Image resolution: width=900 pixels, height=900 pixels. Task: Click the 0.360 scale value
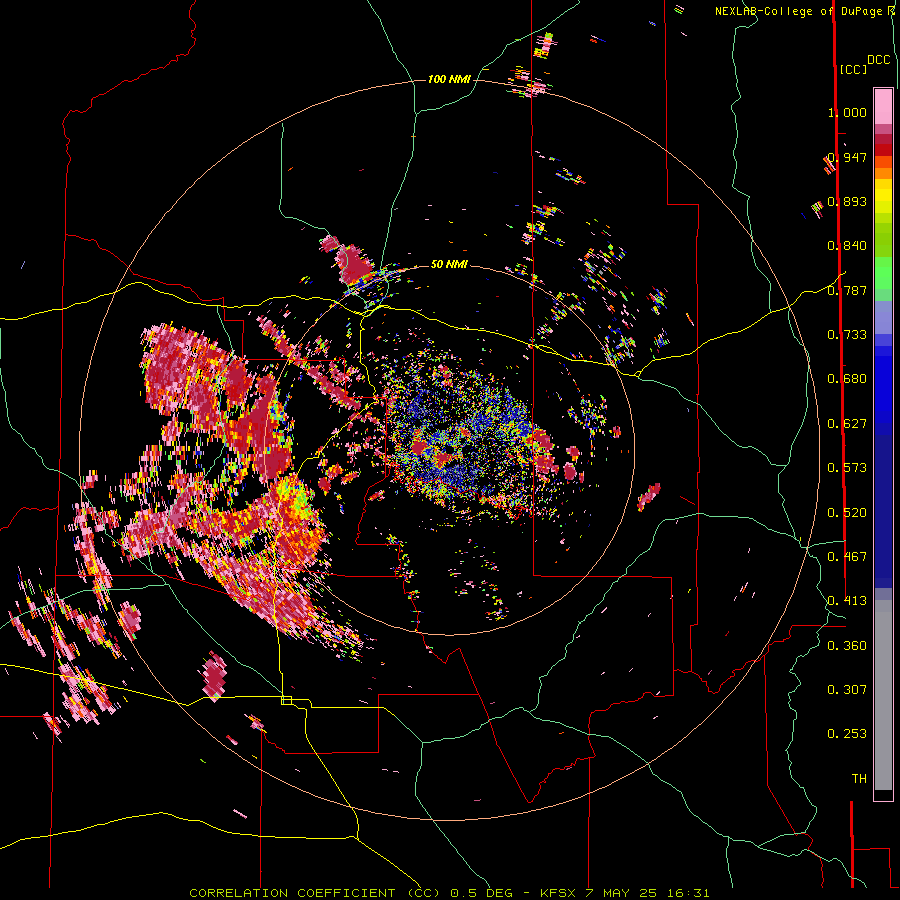[847, 646]
